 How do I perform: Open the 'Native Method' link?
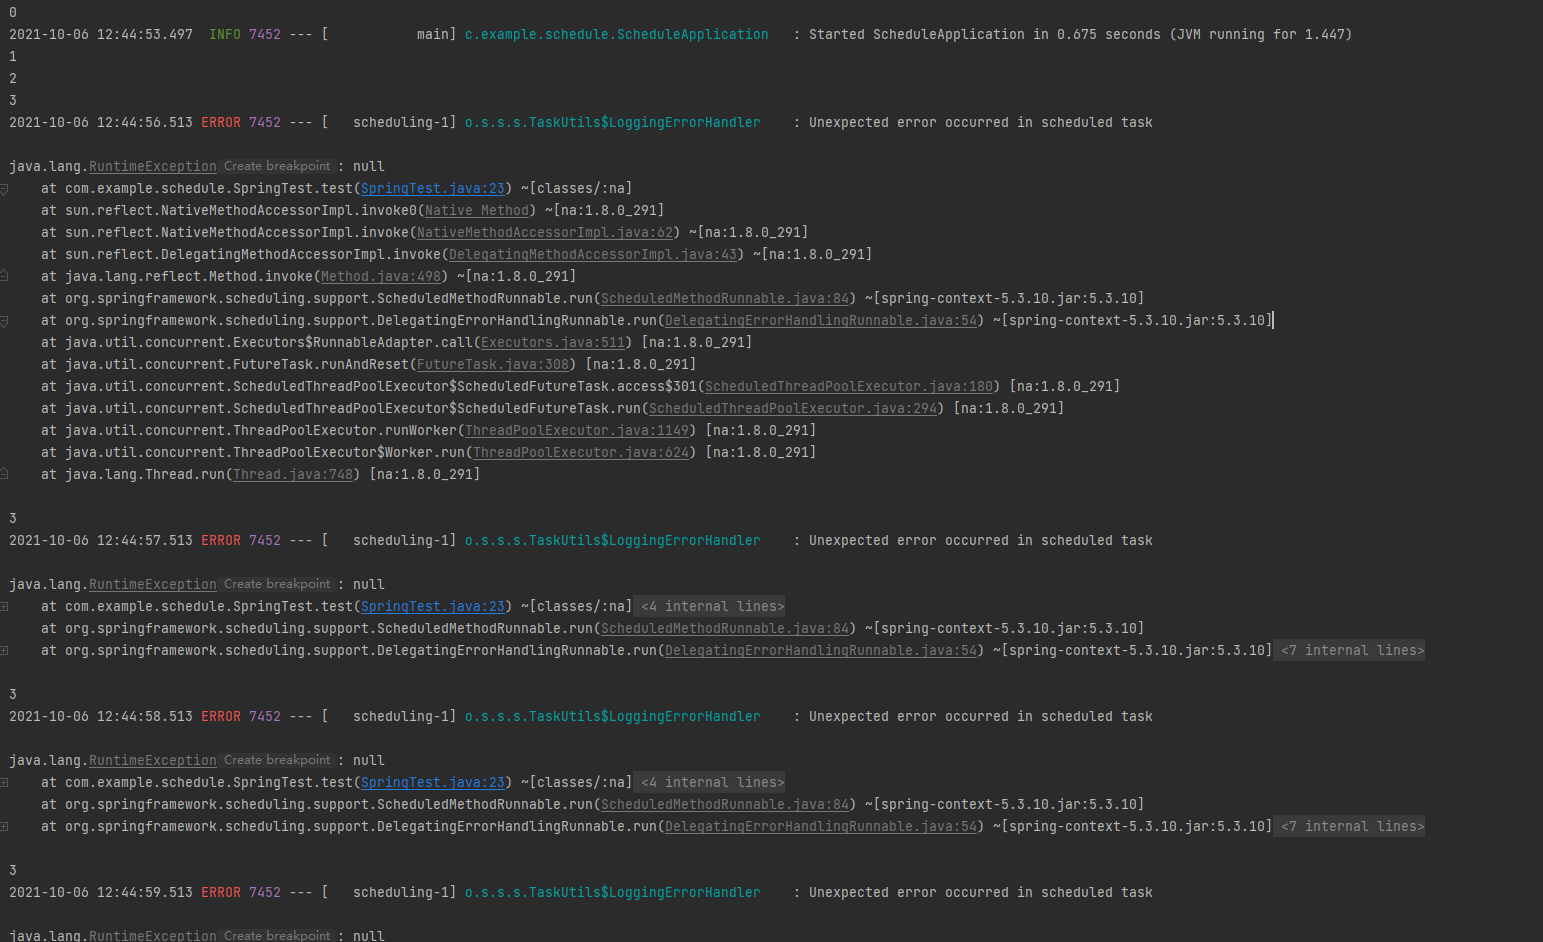(477, 210)
